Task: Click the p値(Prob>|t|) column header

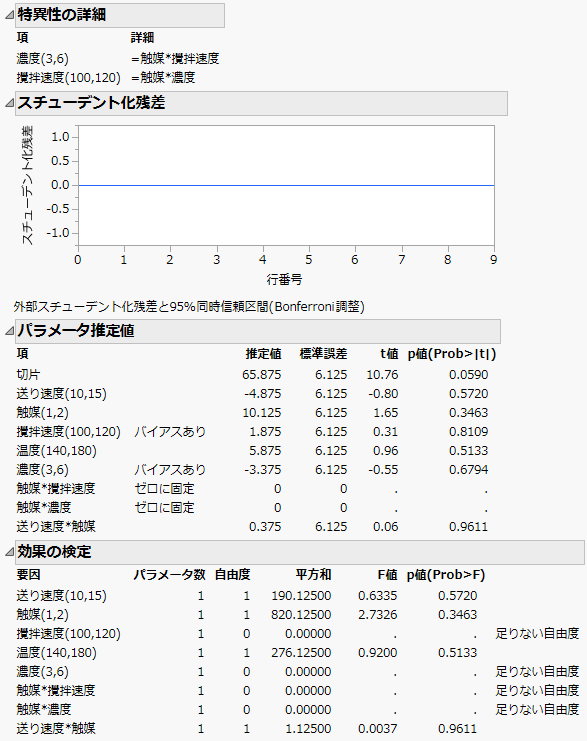Action: 452,354
